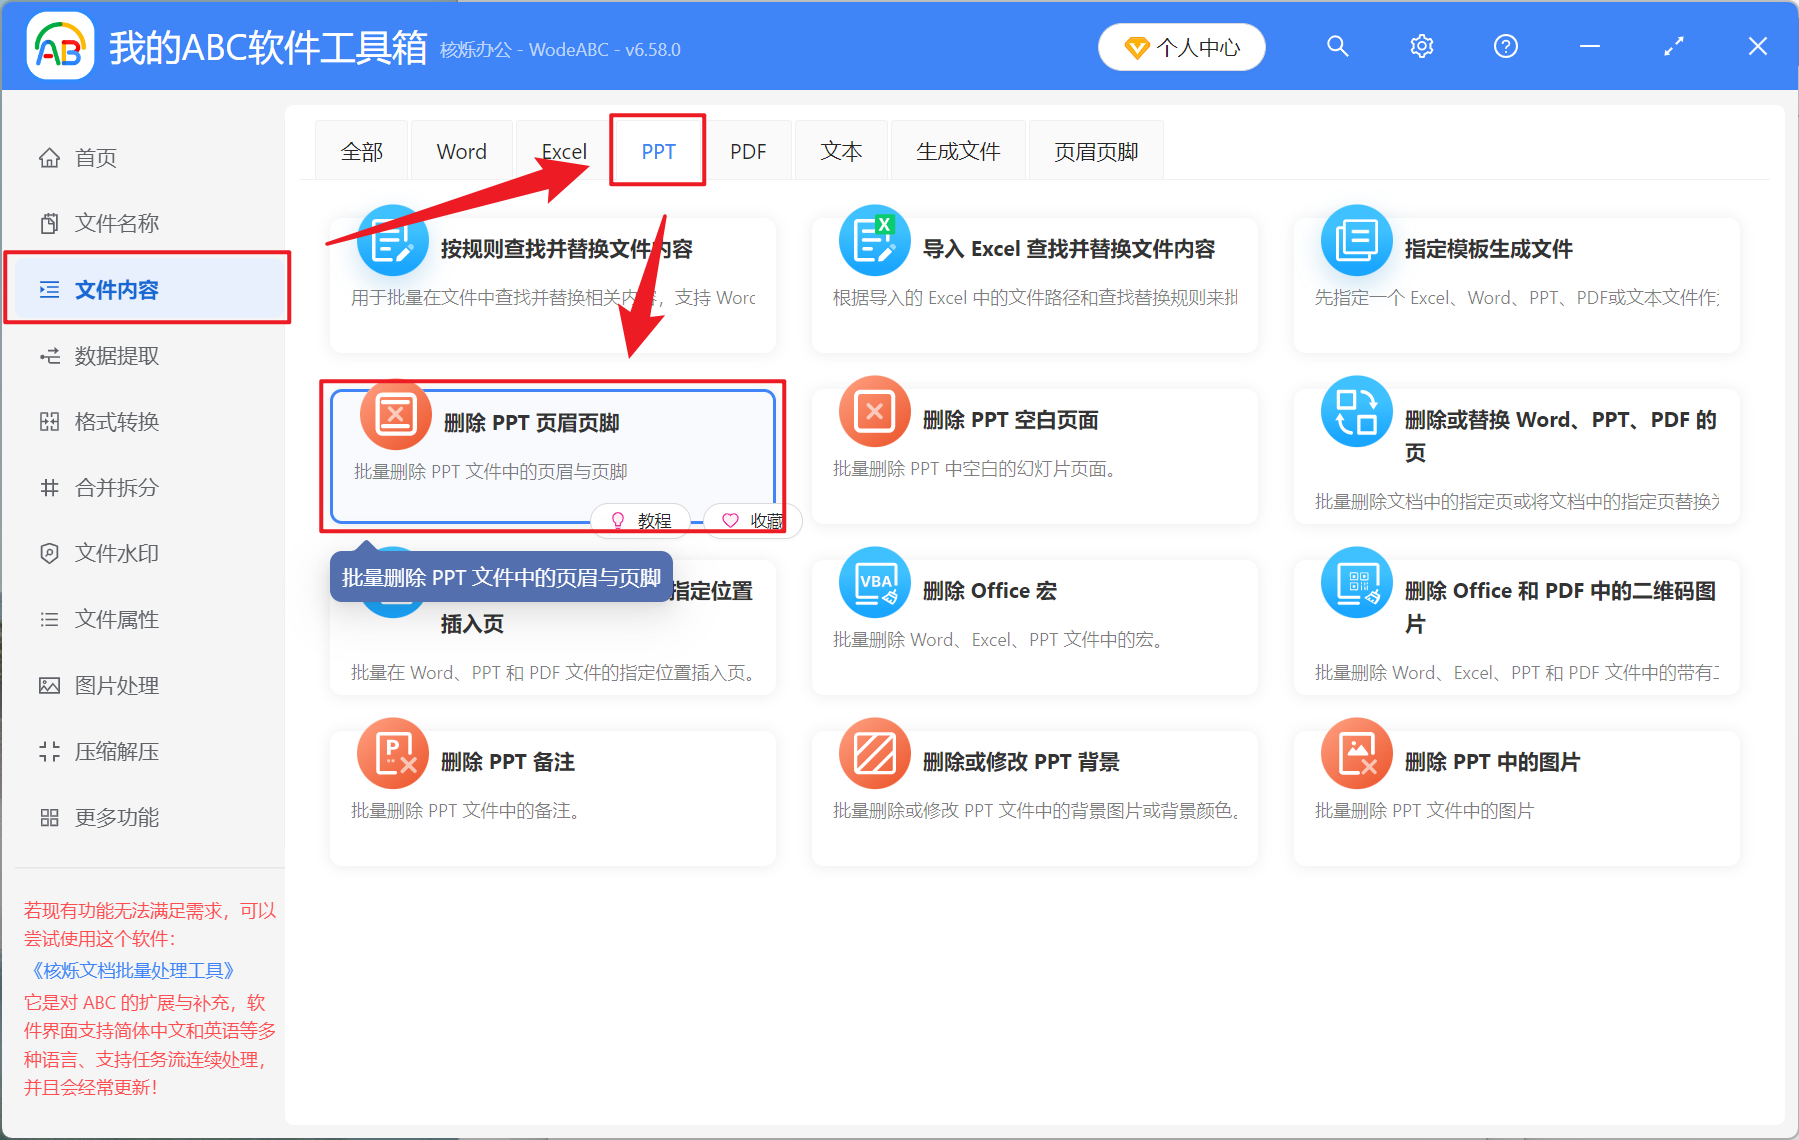
Task: Click the 删除 Office 宏 VBA icon
Action: [875, 583]
